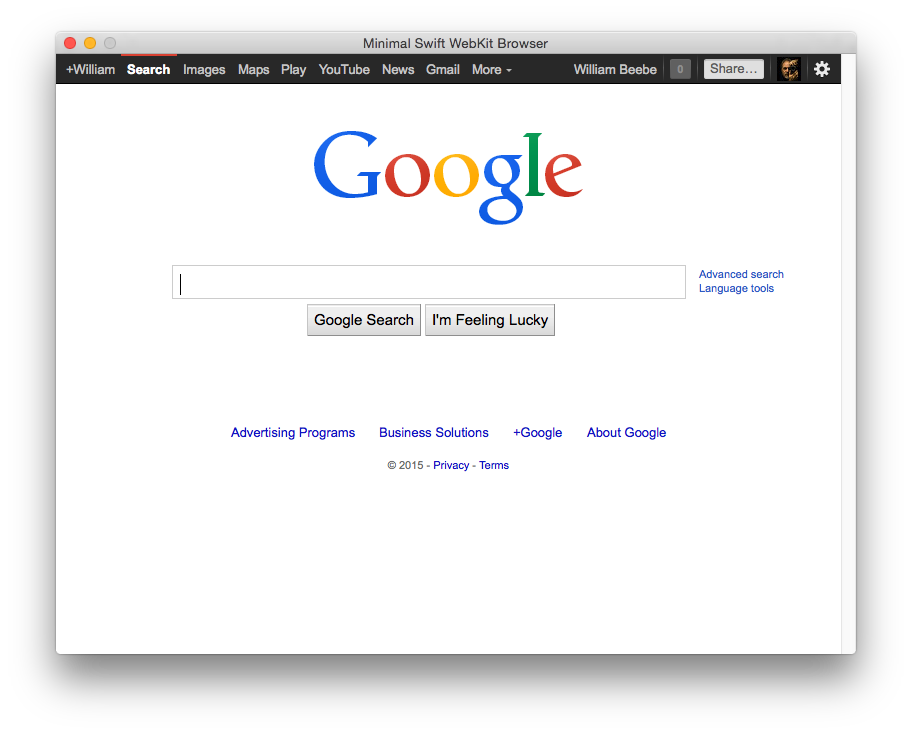The image size is (912, 734).
Task: Click the +William profile link
Action: [x=90, y=70]
